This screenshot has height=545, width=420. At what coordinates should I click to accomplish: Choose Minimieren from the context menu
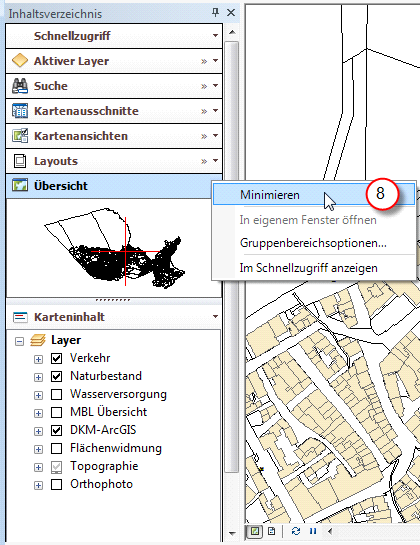[314, 195]
